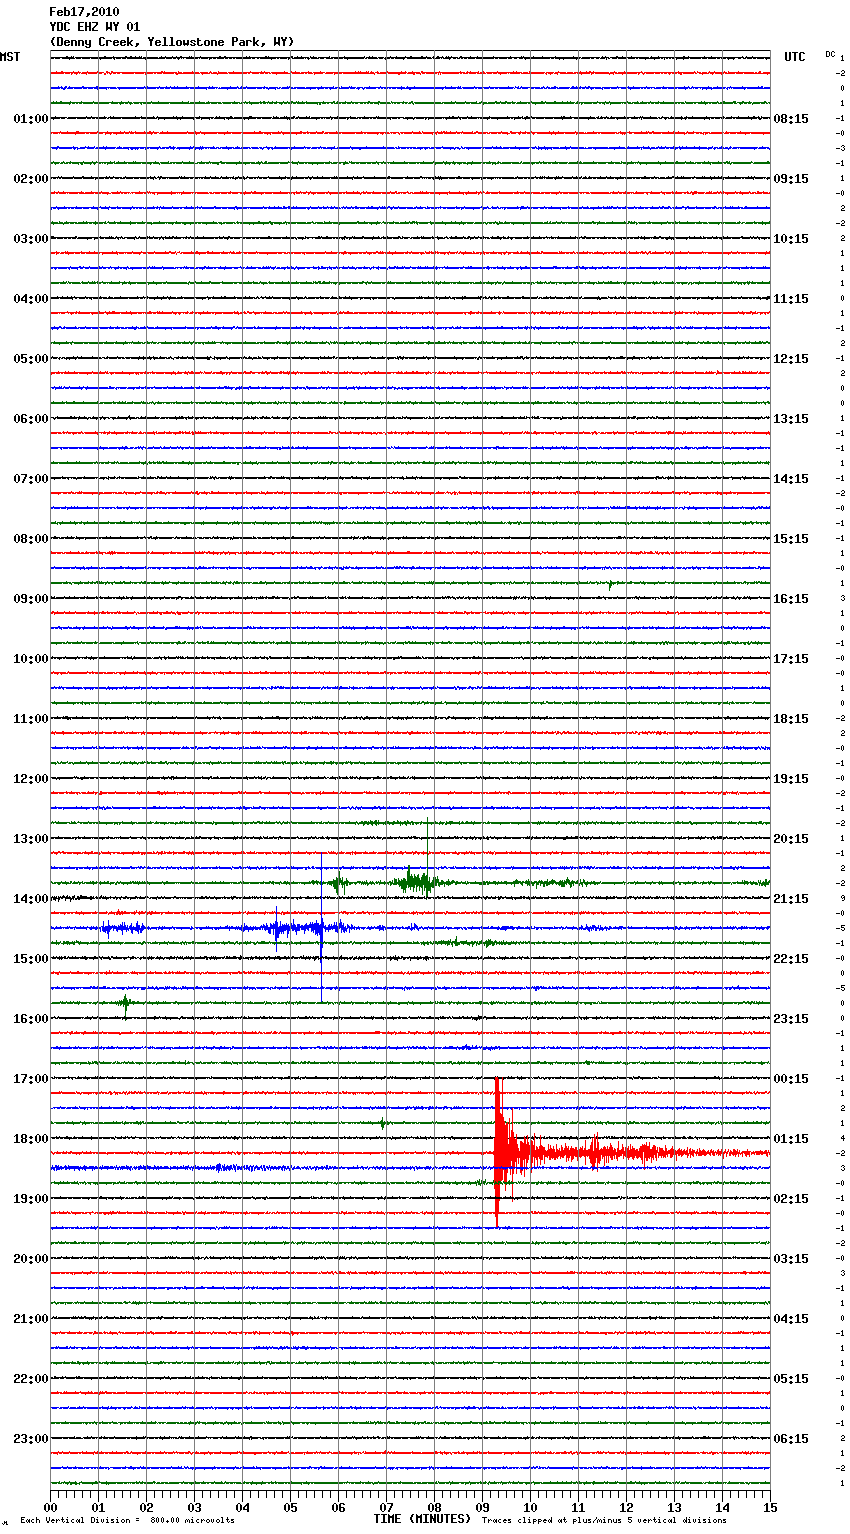
Task: Click the 01:15 UTC time label
Action: (x=791, y=1139)
